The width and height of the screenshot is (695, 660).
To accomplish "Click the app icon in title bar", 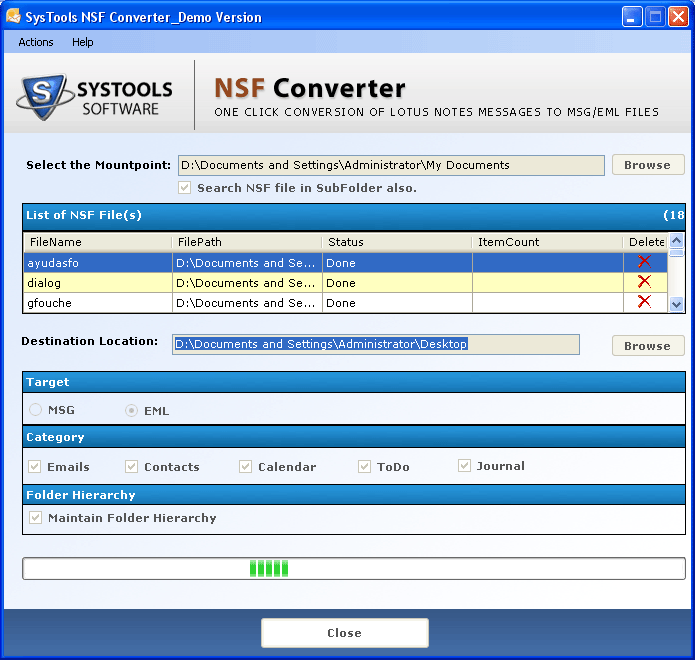I will pyautogui.click(x=13, y=16).
